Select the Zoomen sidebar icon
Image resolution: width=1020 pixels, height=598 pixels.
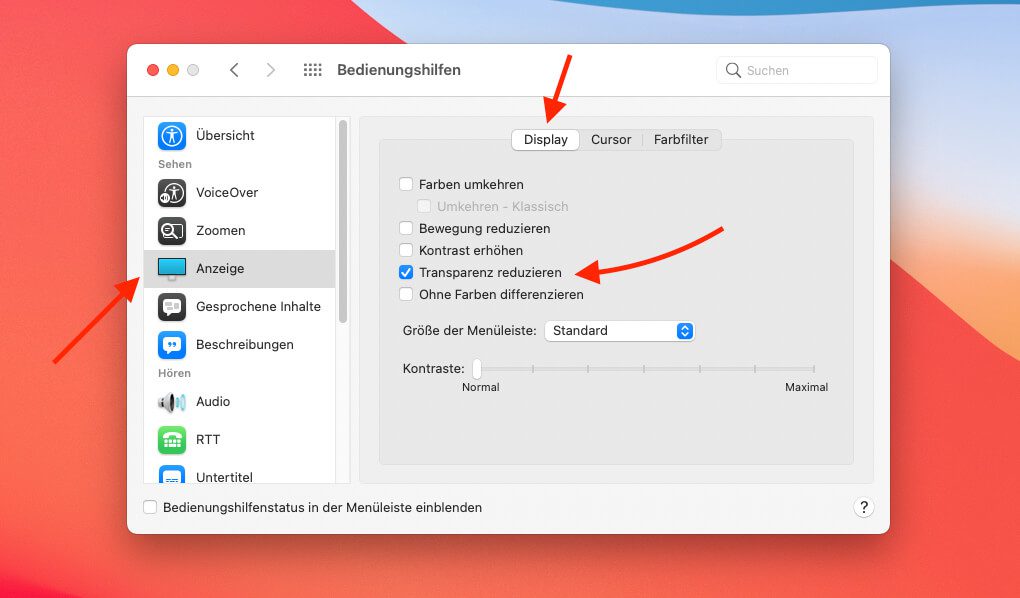pyautogui.click(x=172, y=231)
